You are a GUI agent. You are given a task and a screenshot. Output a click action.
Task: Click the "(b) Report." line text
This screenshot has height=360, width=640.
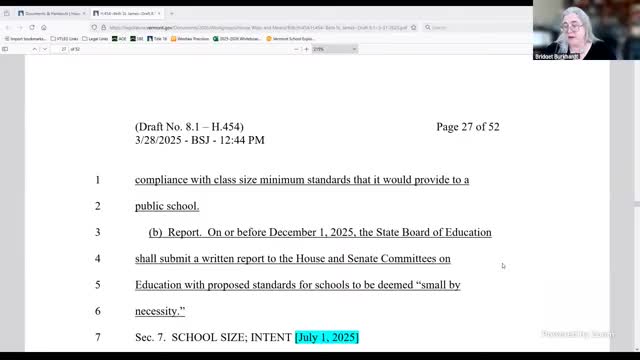[x=320, y=232]
